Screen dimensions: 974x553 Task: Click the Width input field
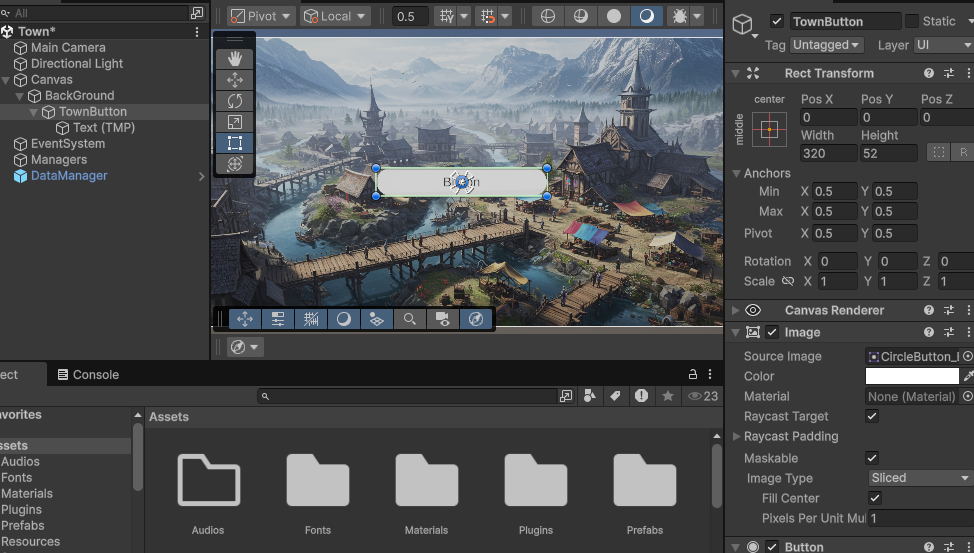pyautogui.click(x=828, y=153)
